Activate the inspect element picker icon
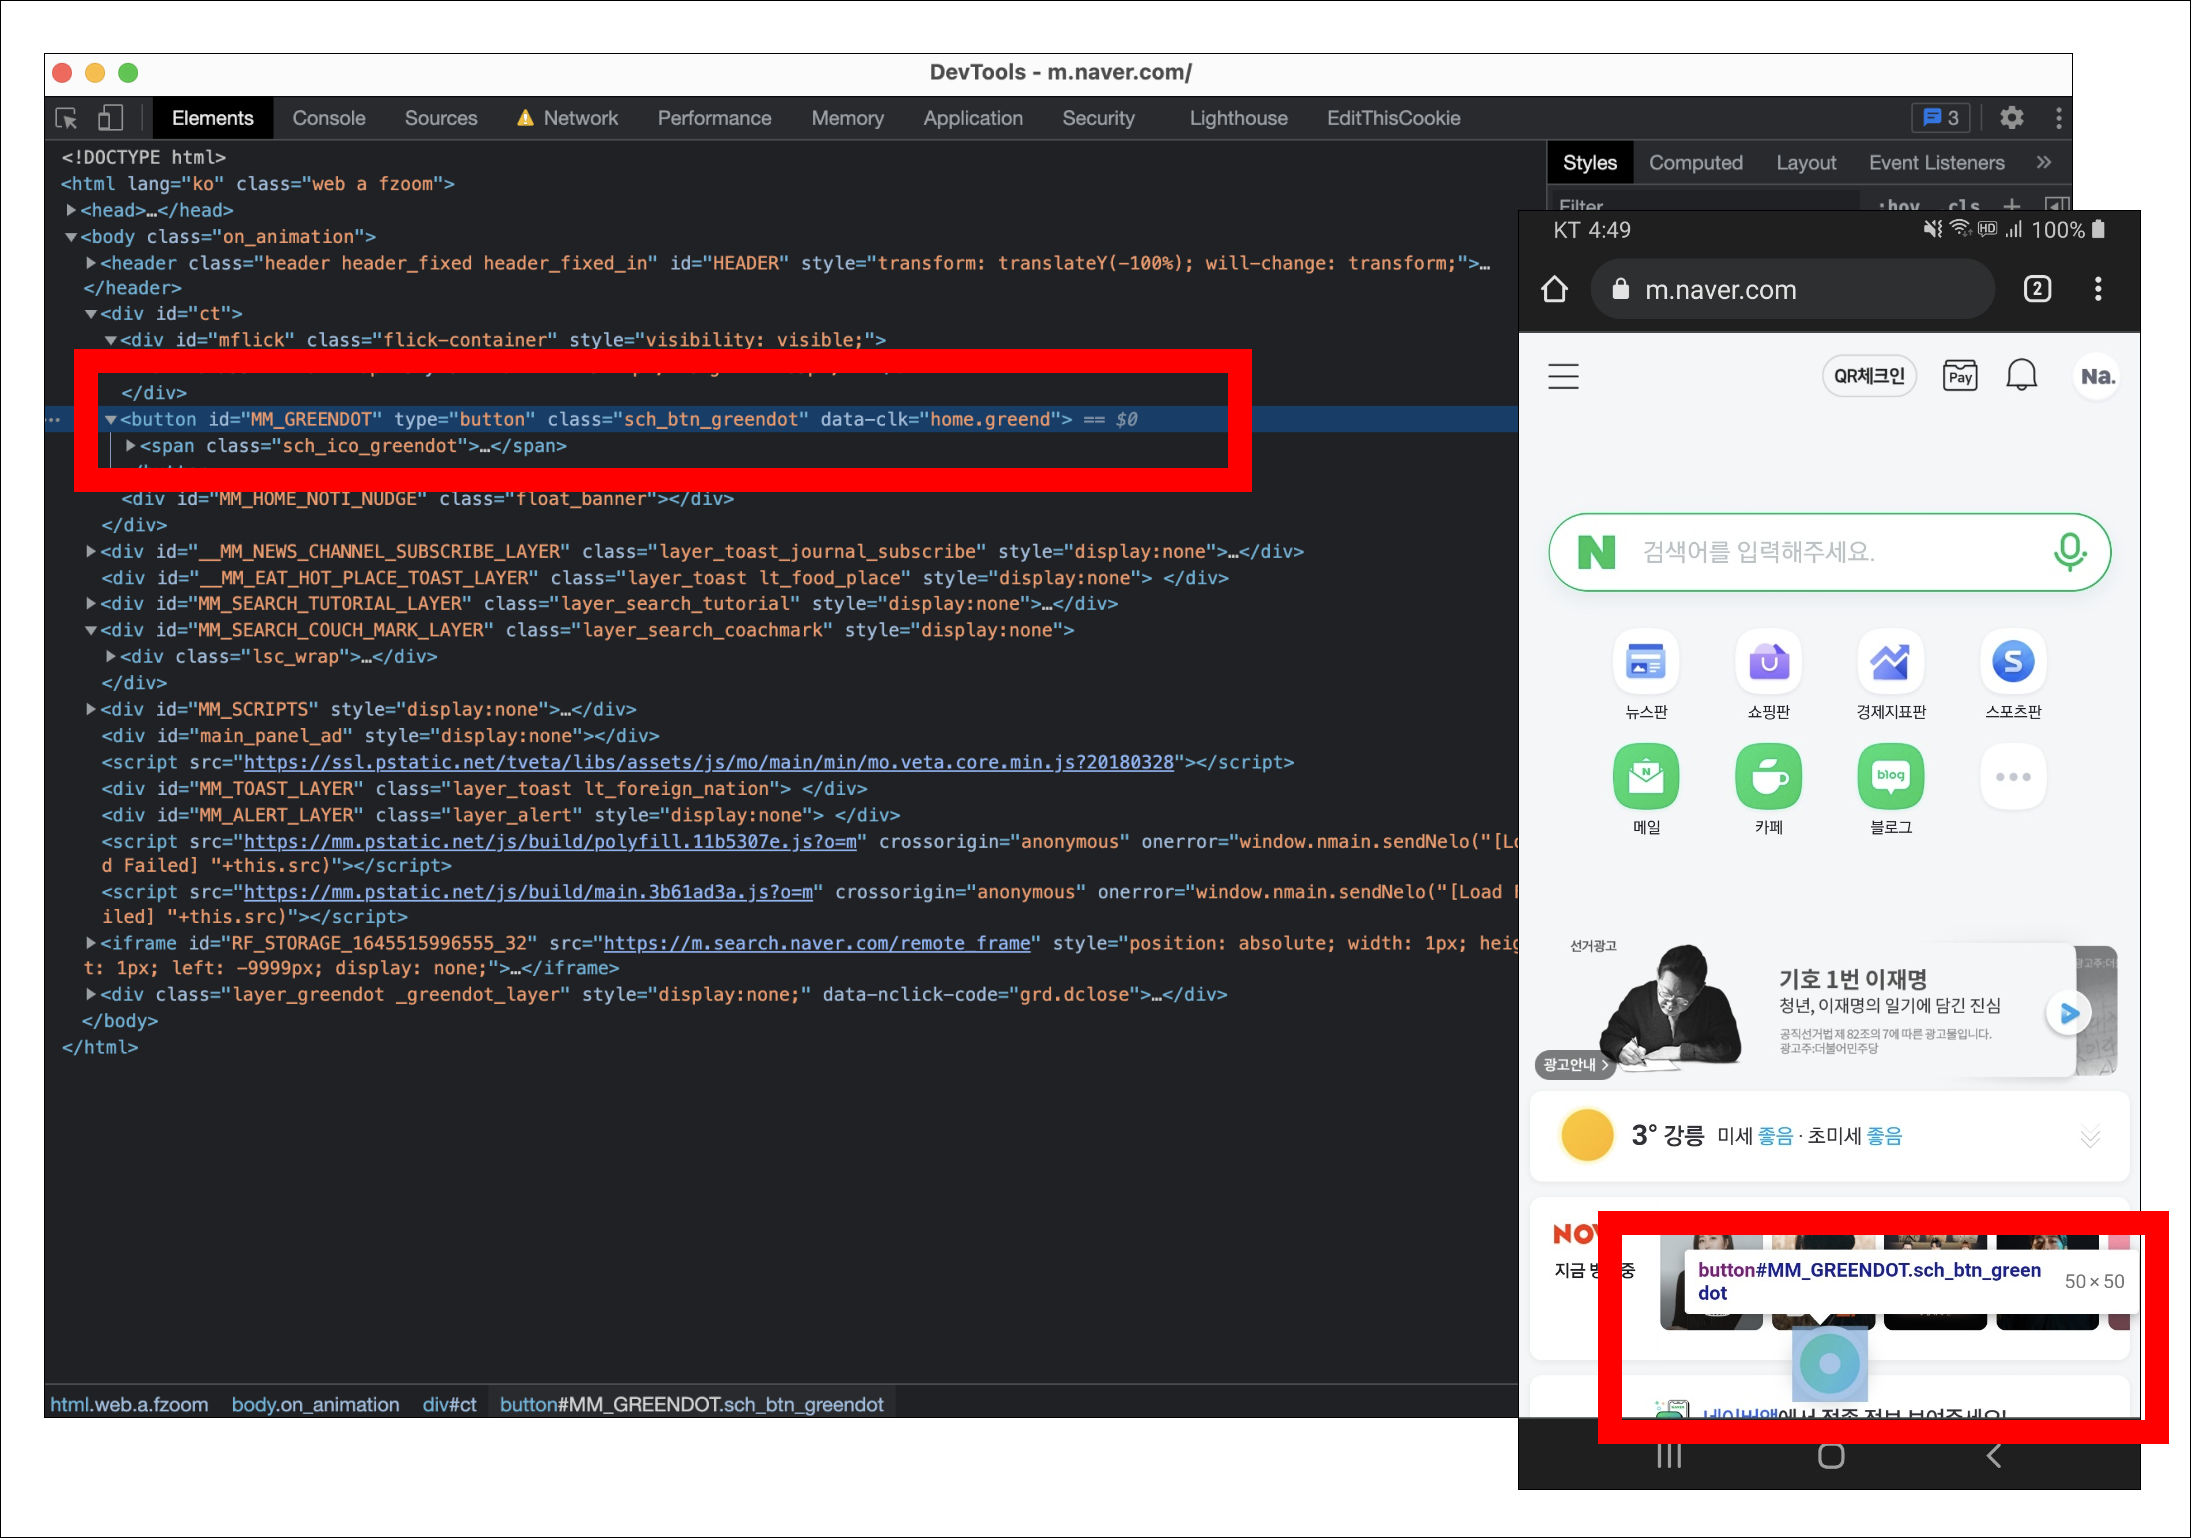This screenshot has height=1538, width=2191. pos(66,118)
